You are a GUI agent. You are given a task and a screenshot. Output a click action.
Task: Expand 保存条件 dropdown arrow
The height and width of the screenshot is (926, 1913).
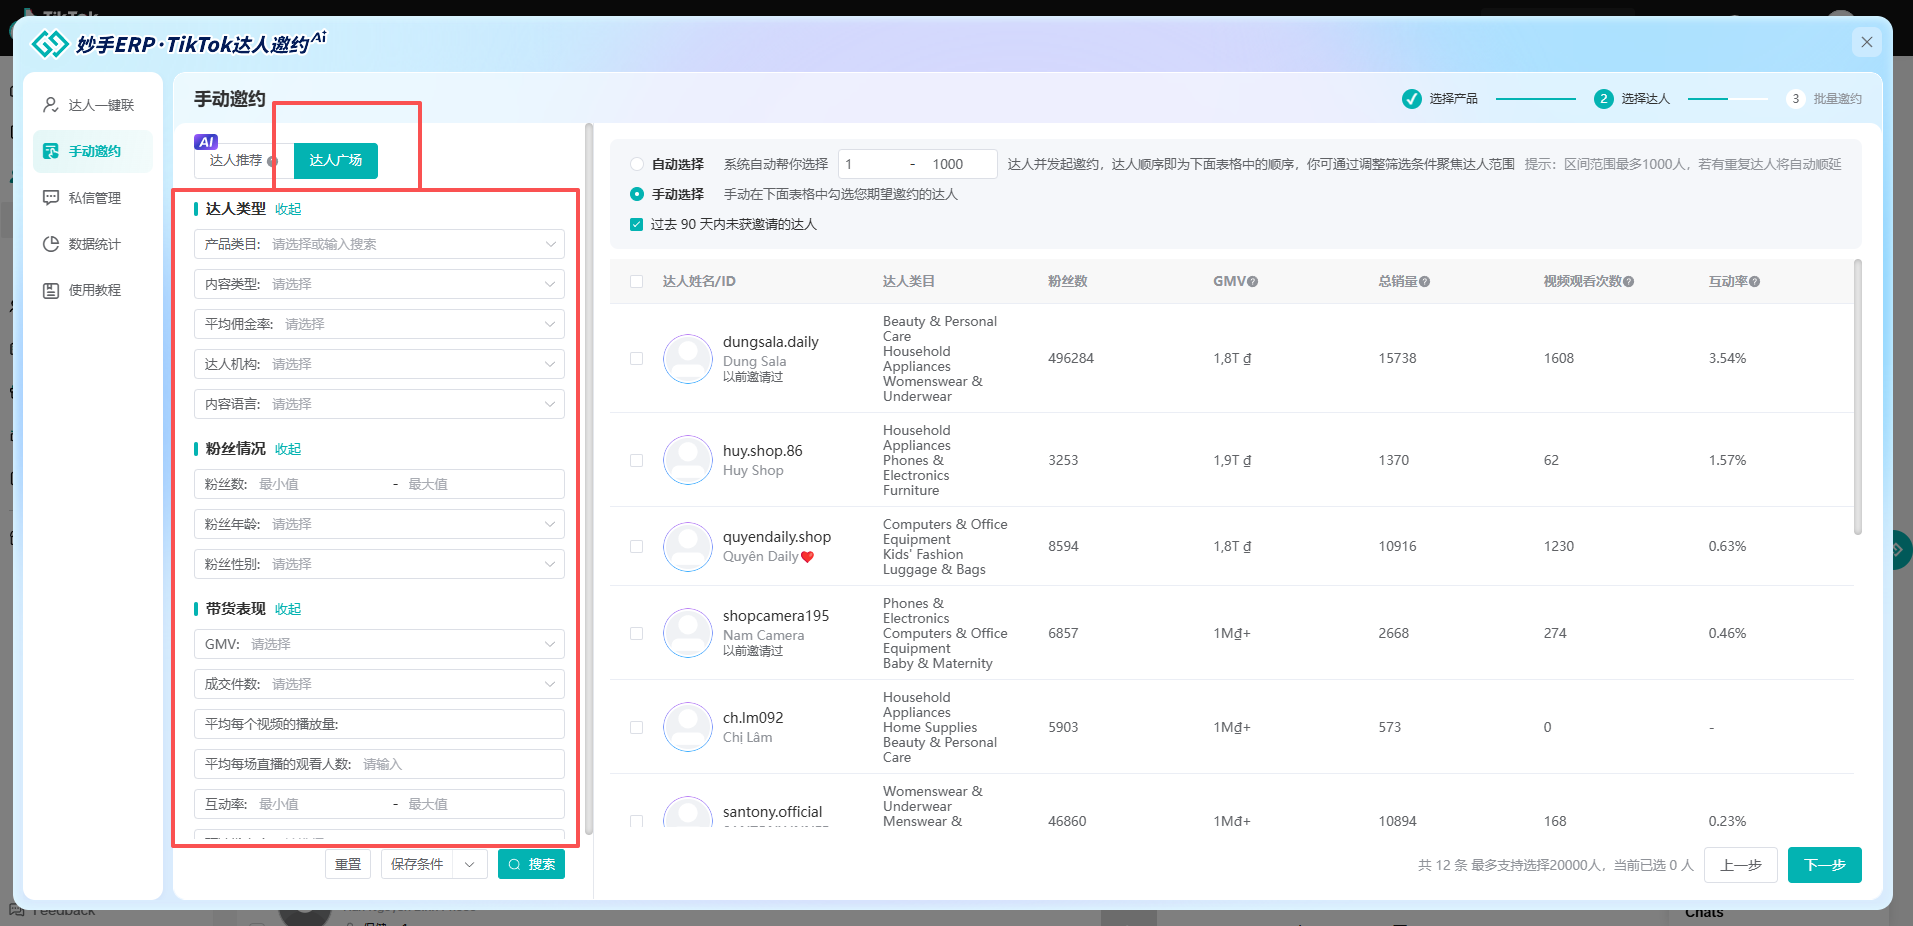470,864
